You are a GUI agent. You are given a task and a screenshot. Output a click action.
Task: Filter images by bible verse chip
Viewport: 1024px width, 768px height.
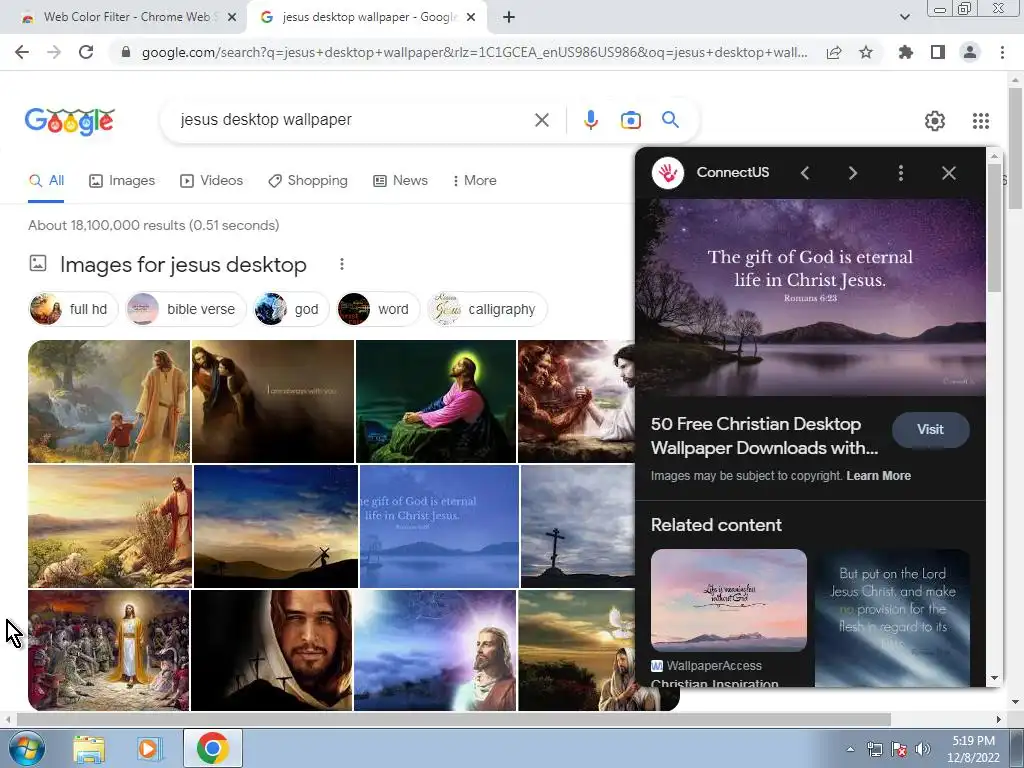(x=185, y=309)
